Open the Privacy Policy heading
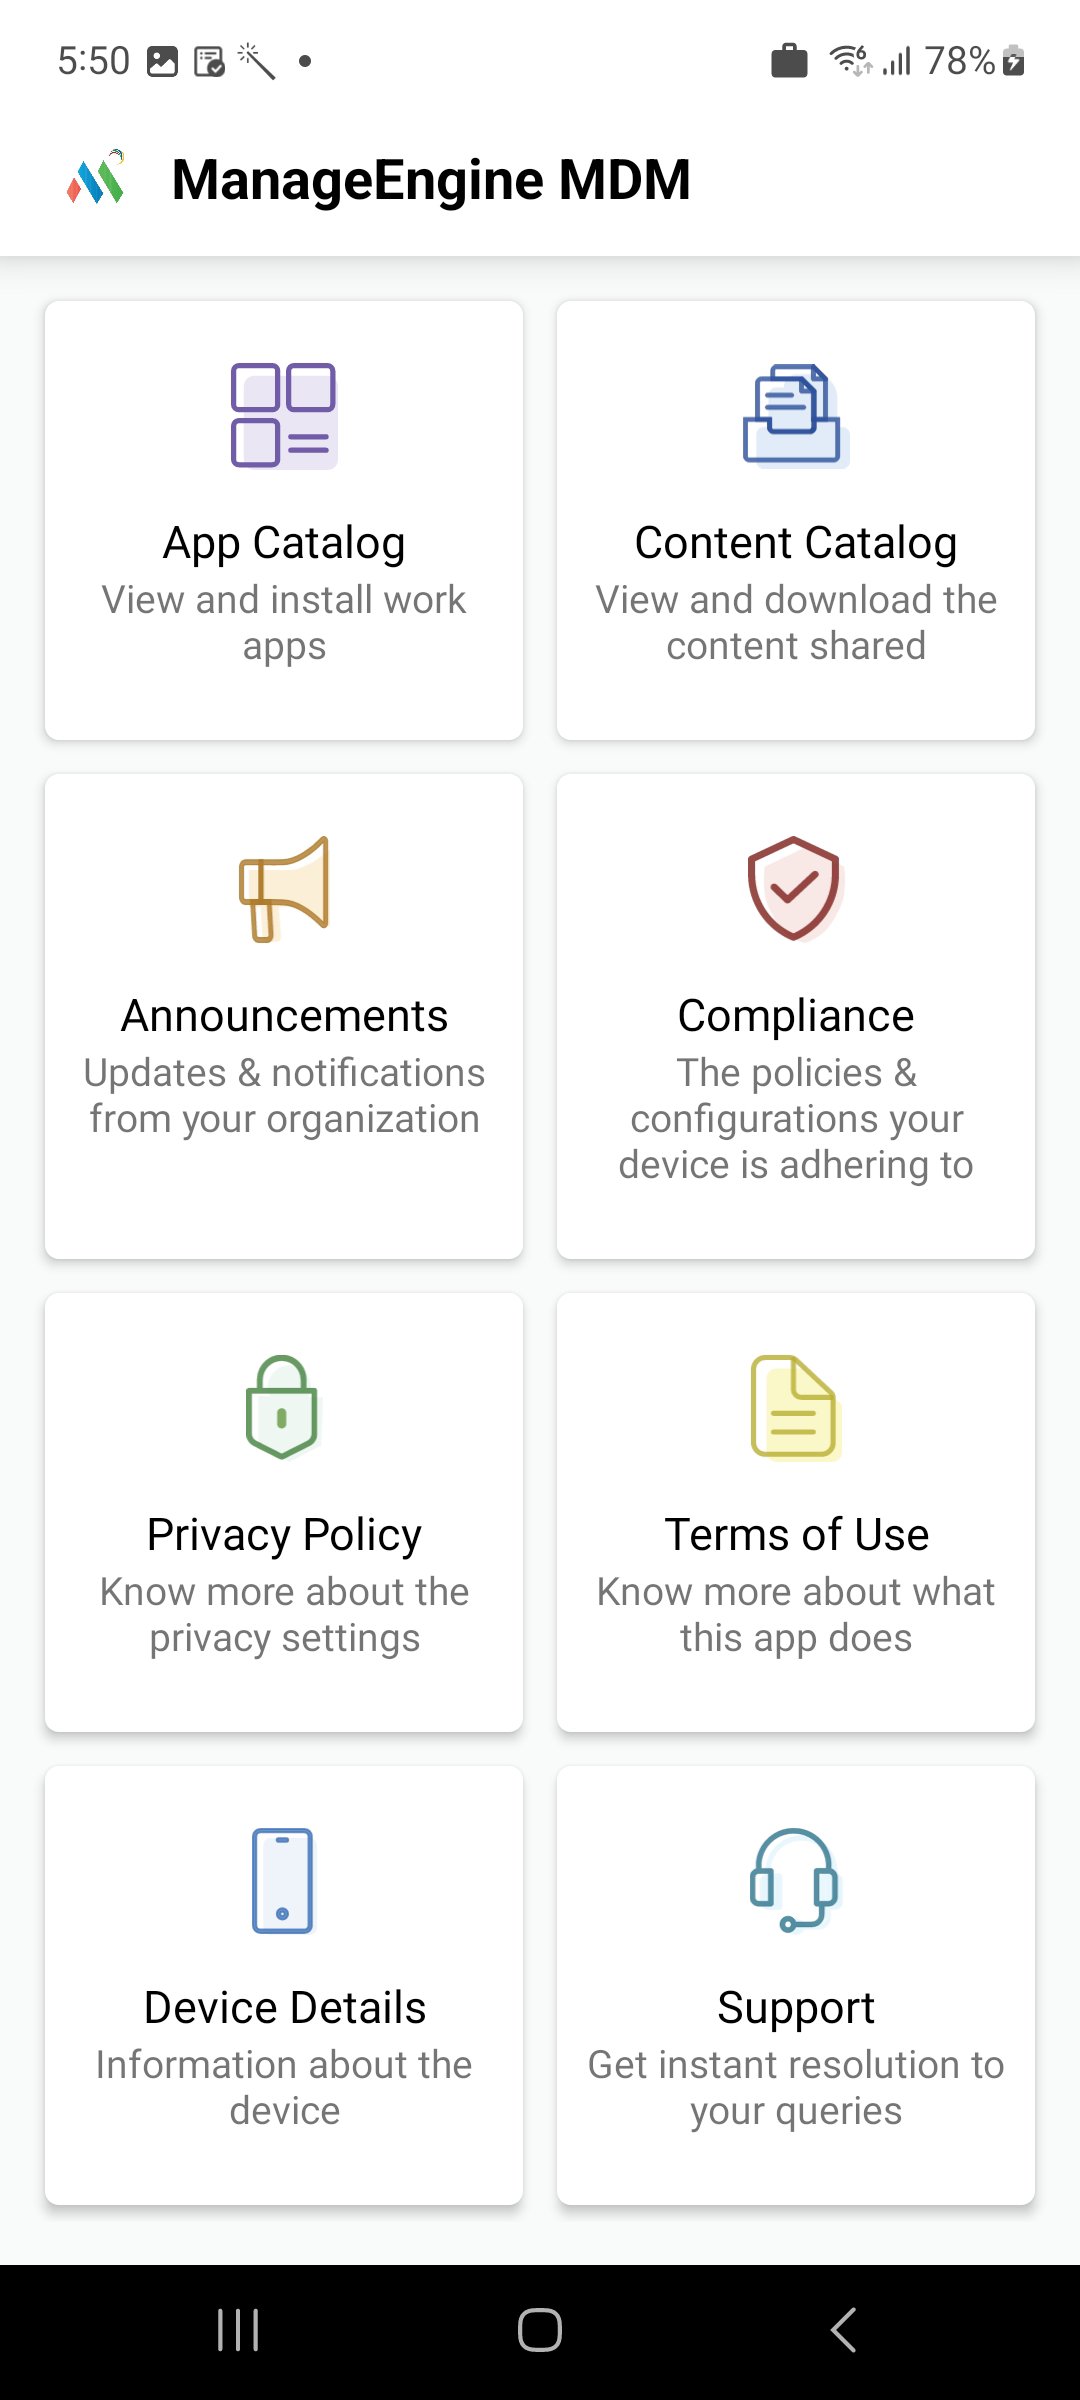The width and height of the screenshot is (1080, 2400). click(x=284, y=1535)
